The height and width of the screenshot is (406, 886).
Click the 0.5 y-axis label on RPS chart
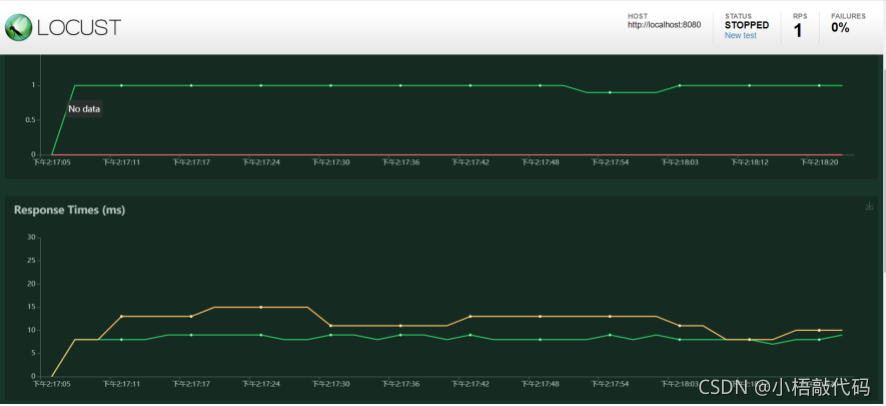pos(30,120)
